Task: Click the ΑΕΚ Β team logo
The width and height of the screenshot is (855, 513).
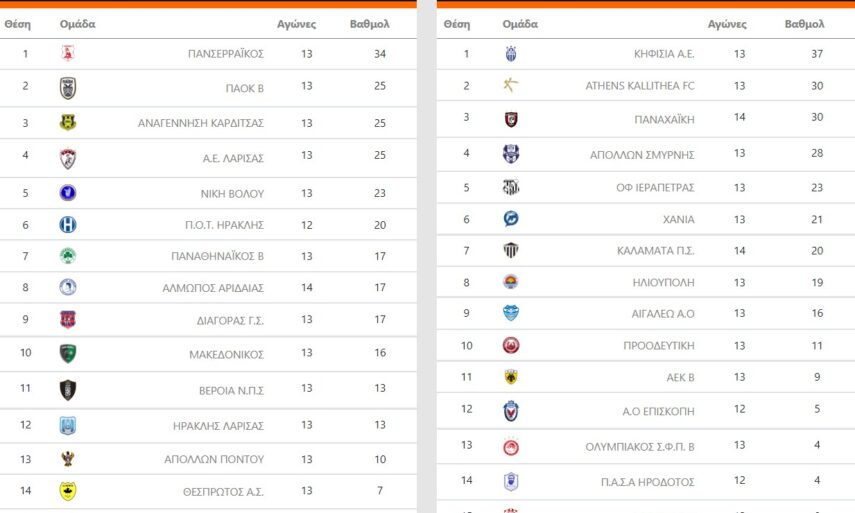Action: 511,377
